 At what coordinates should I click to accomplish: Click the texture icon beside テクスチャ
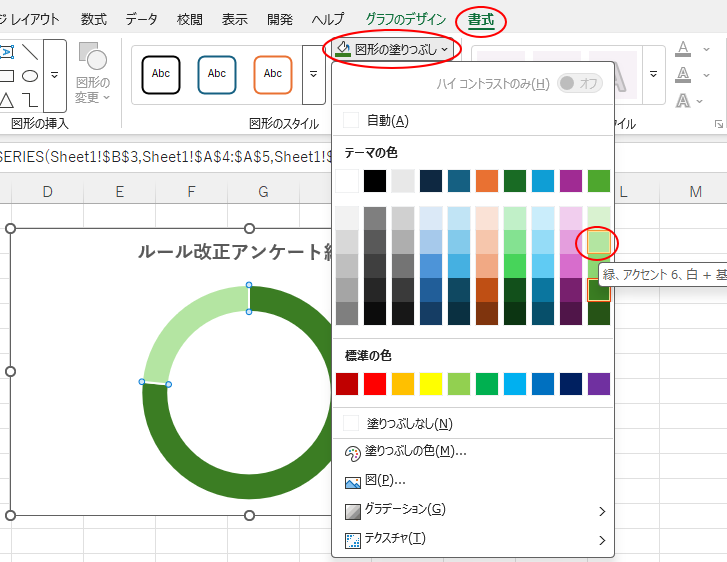[352, 541]
